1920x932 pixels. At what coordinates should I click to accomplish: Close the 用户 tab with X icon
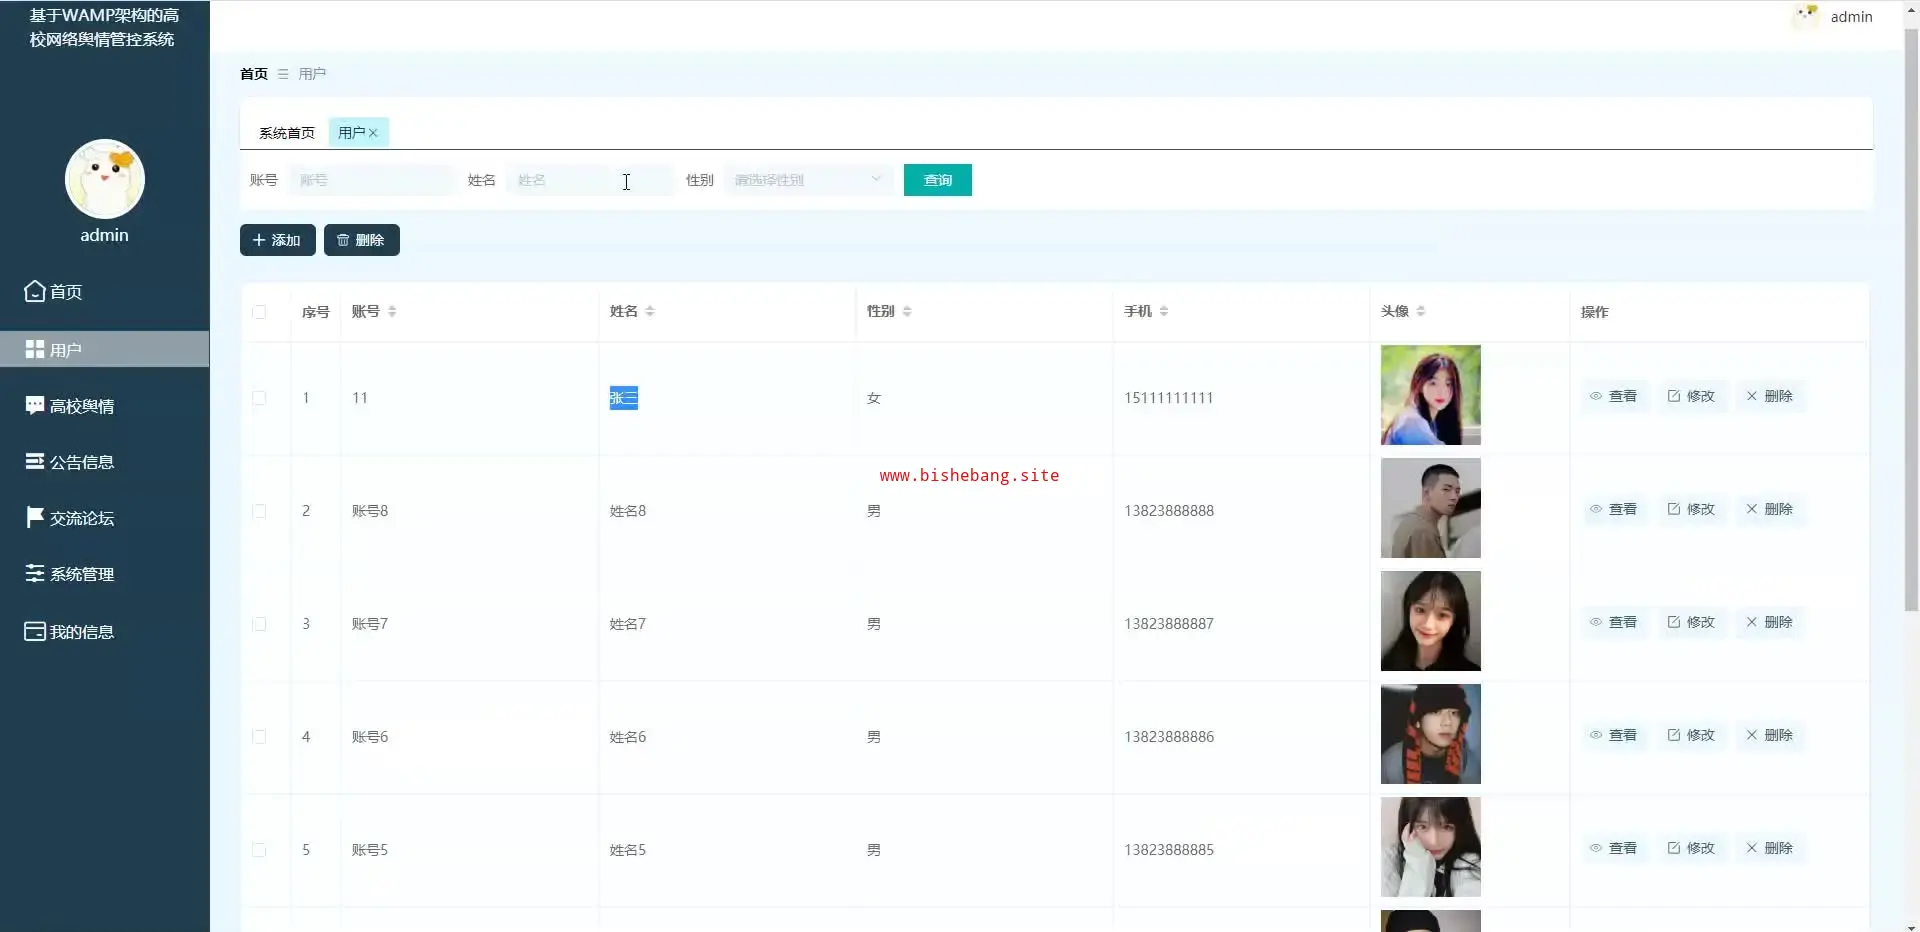(x=373, y=133)
